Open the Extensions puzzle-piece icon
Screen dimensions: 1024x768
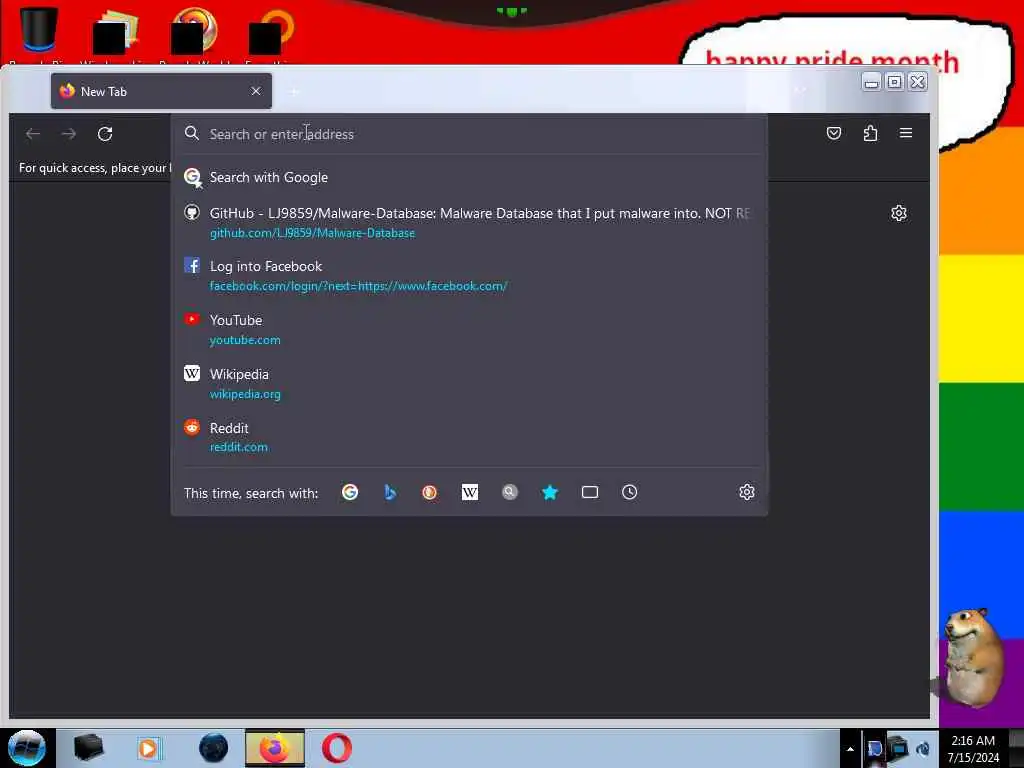(x=870, y=133)
